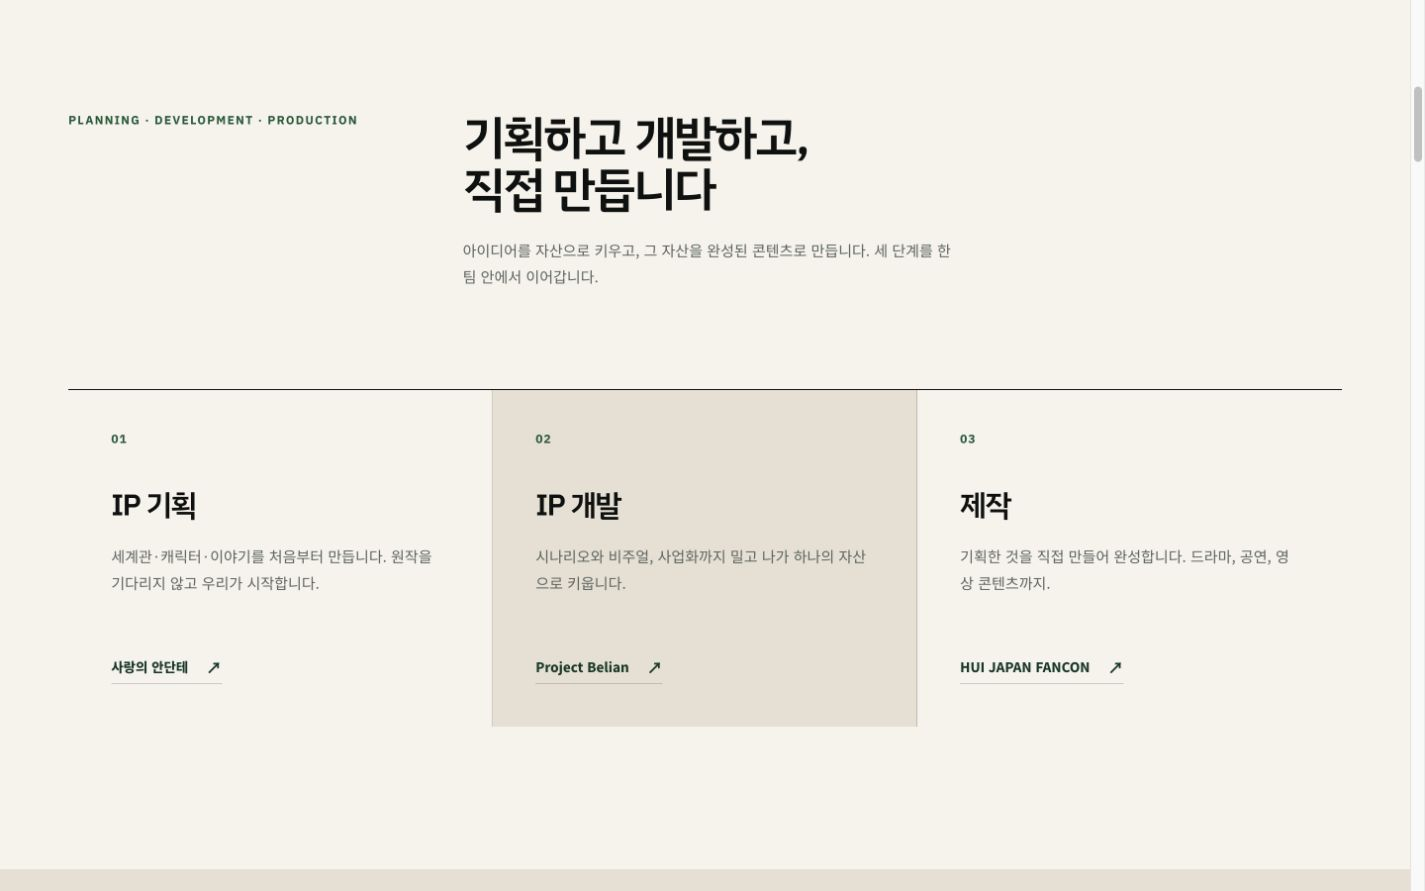Click the description starting 시나리오와 비주얼

[700, 570]
